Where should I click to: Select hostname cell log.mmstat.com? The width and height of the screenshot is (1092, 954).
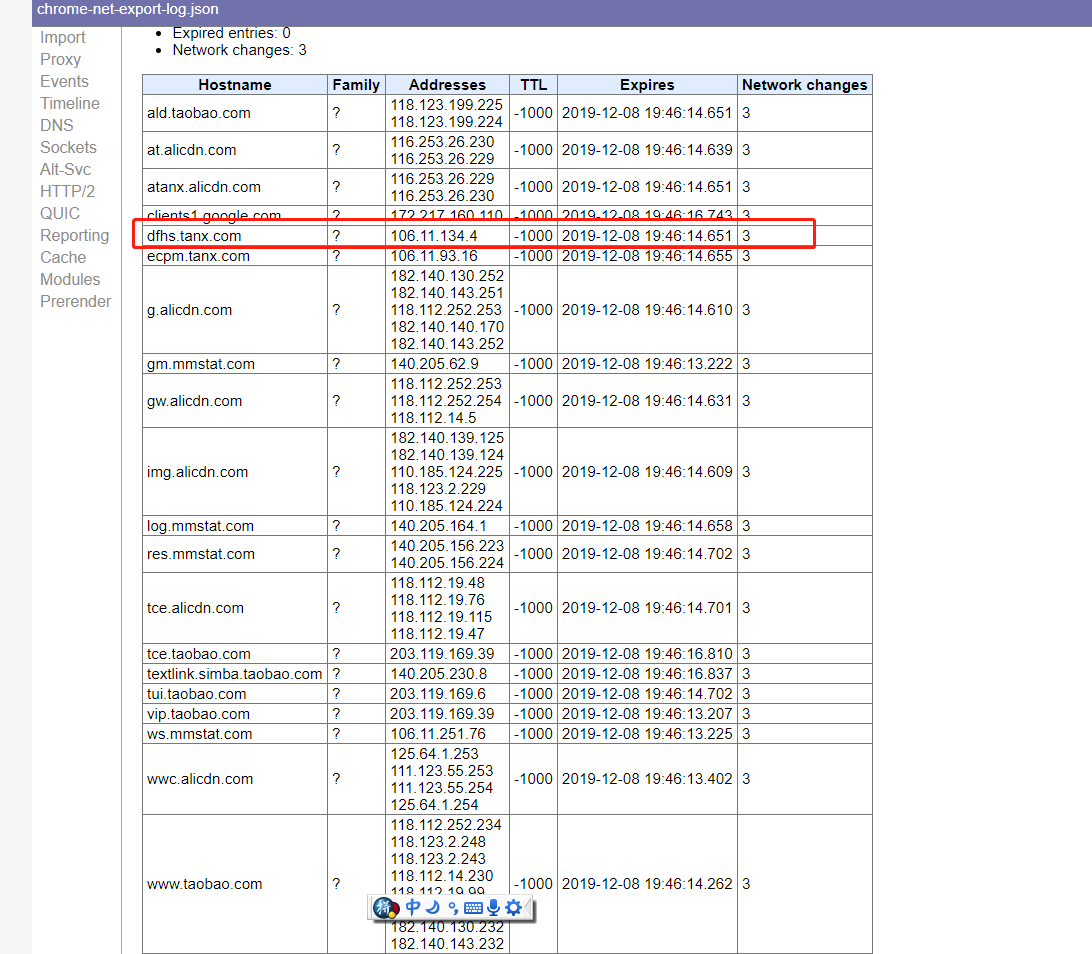[x=235, y=526]
